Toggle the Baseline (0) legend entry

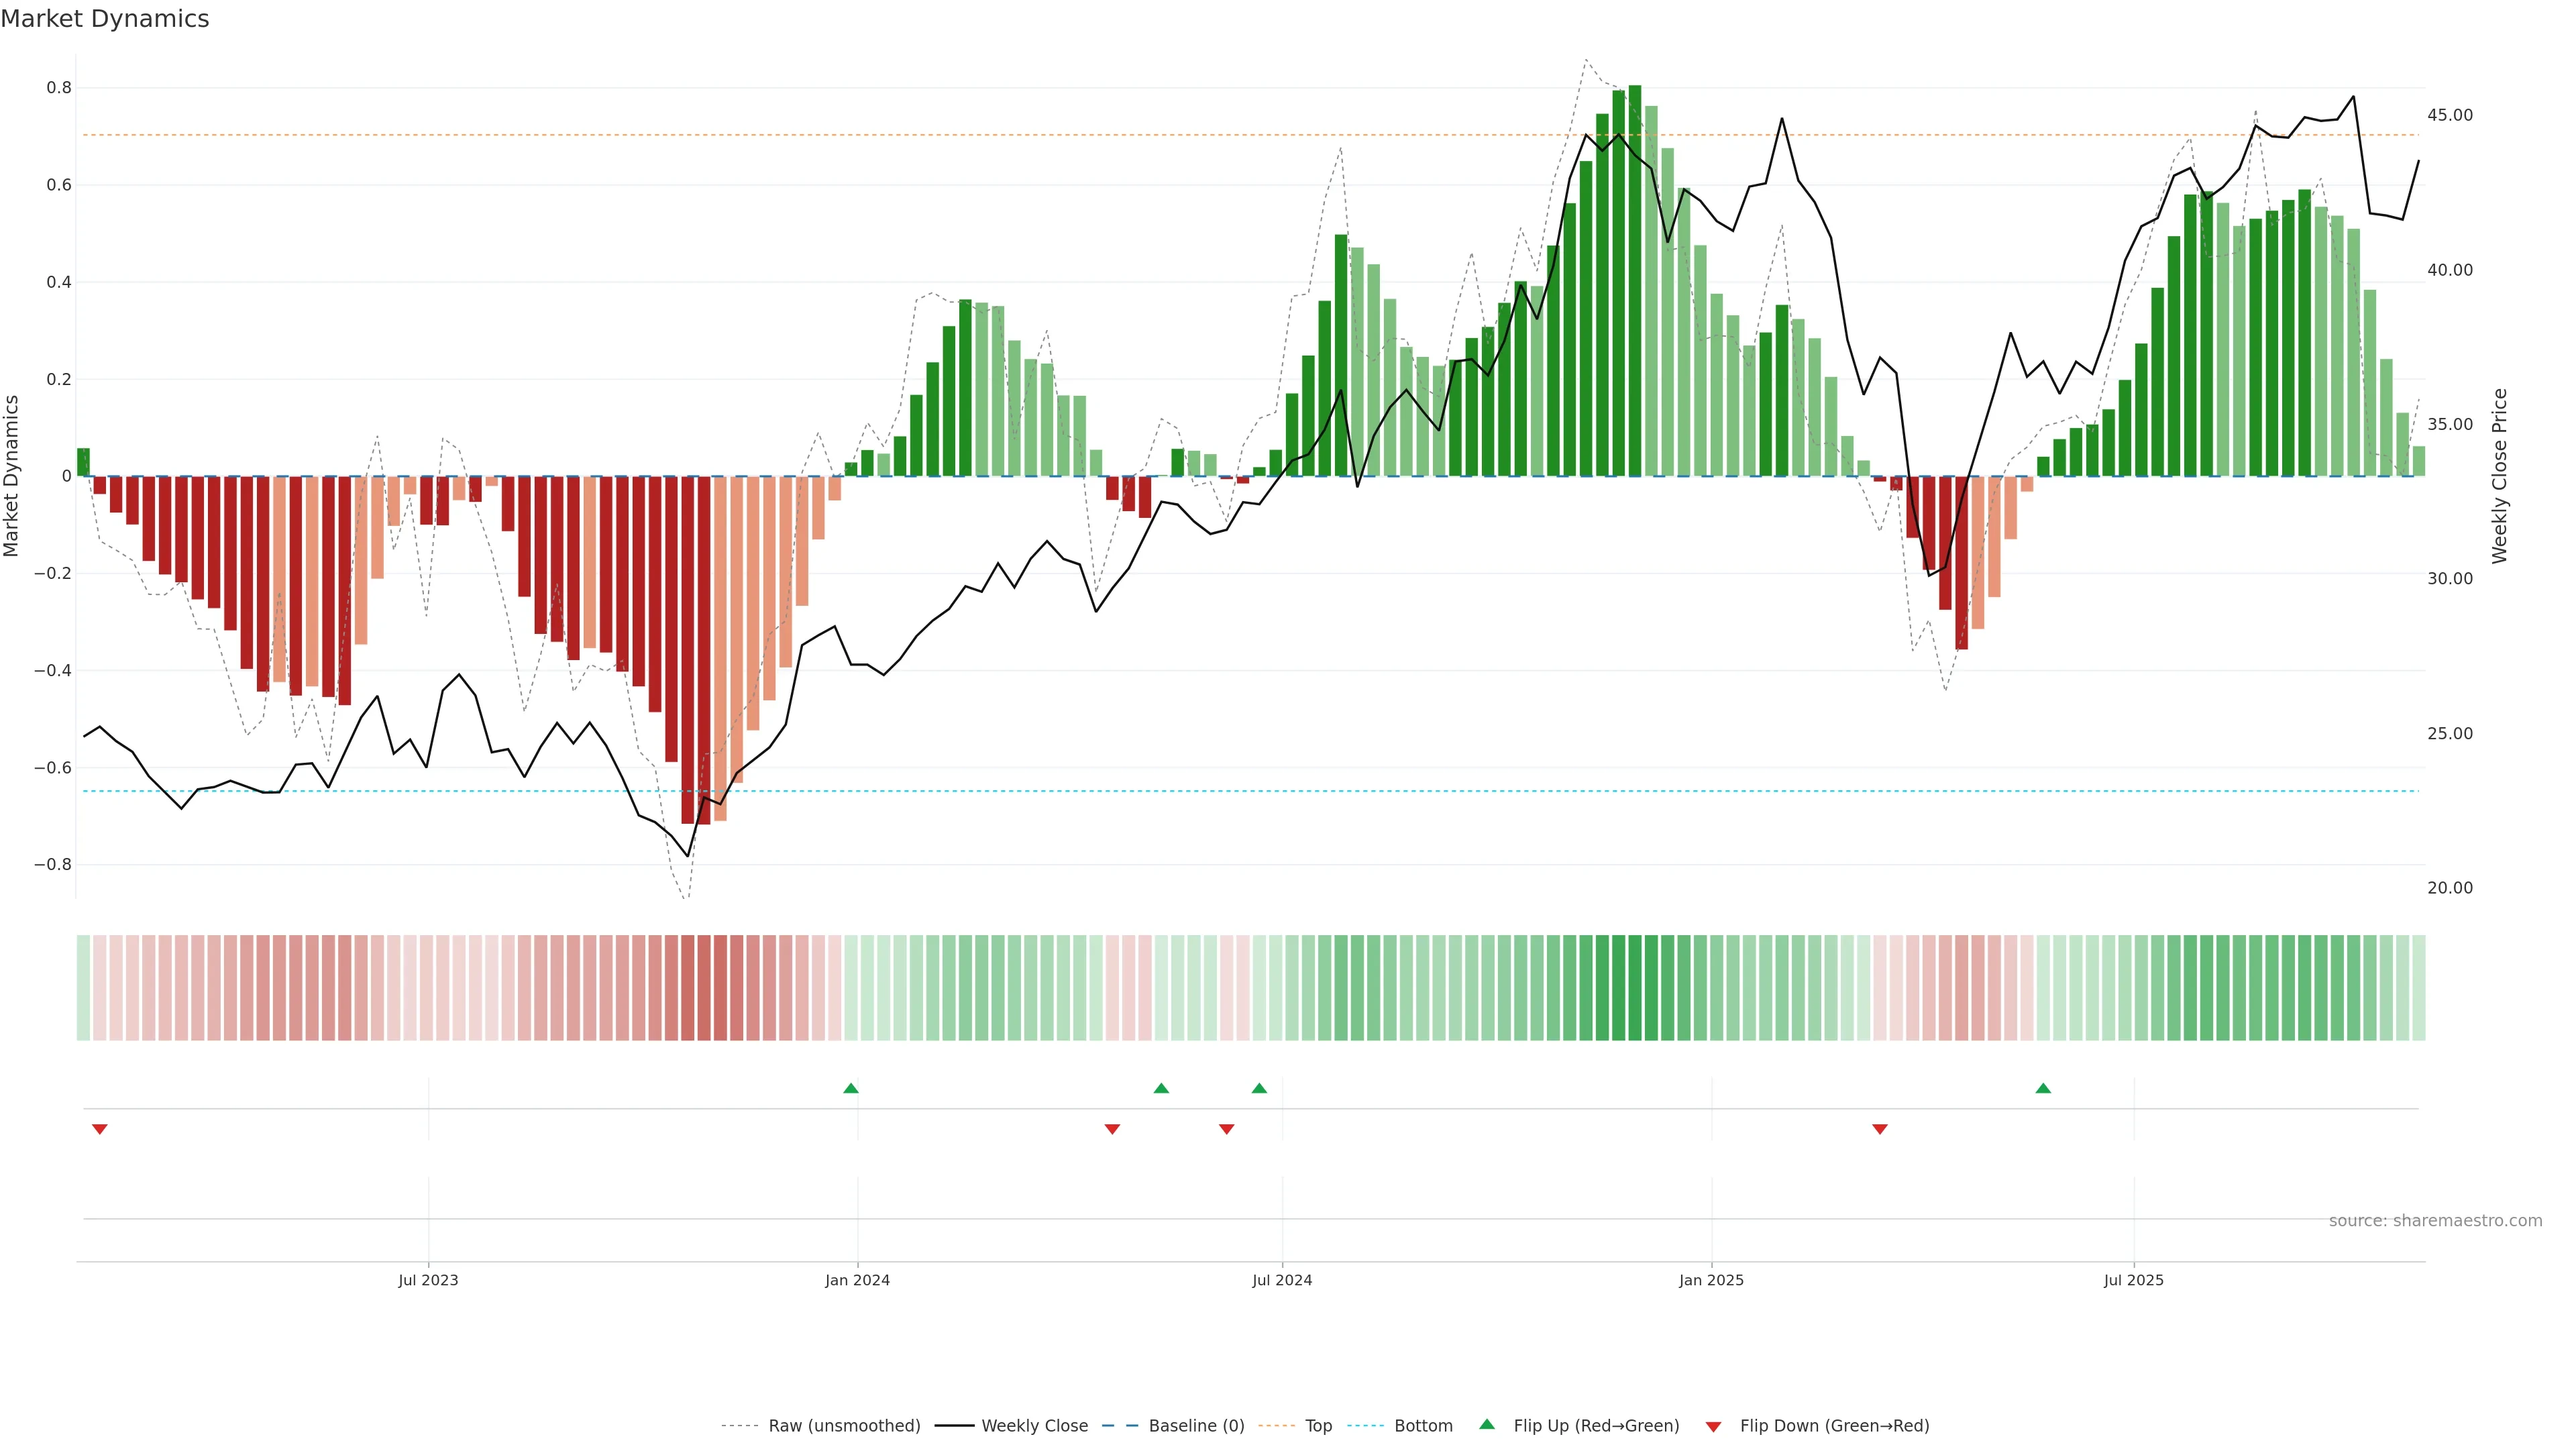click(1196, 1426)
